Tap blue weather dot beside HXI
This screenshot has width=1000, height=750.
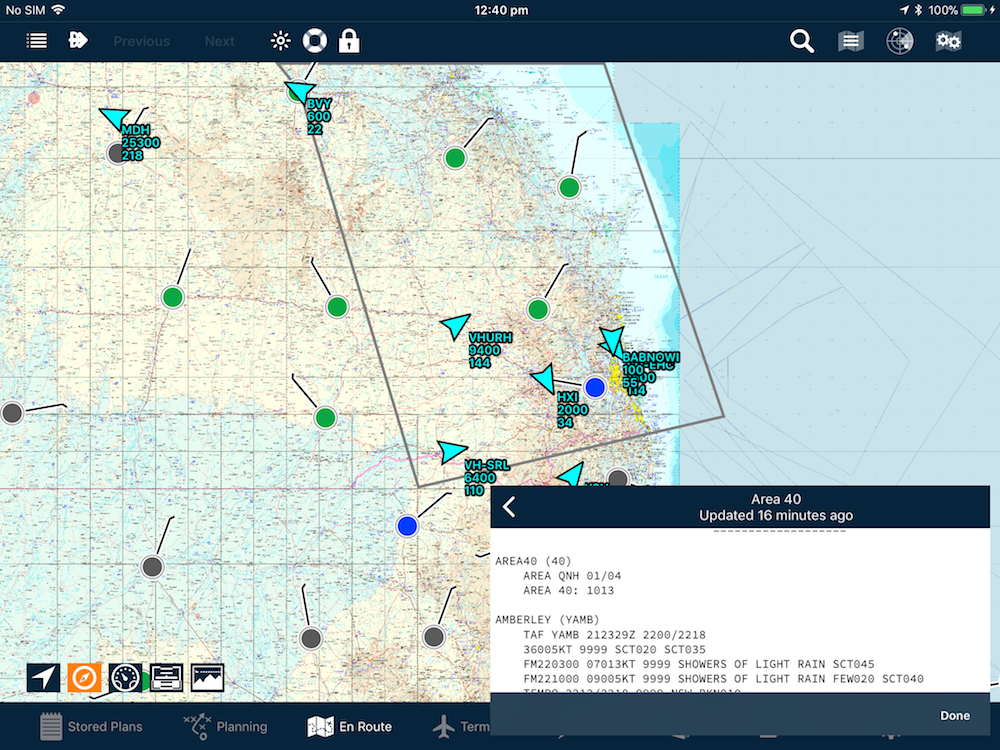[594, 387]
